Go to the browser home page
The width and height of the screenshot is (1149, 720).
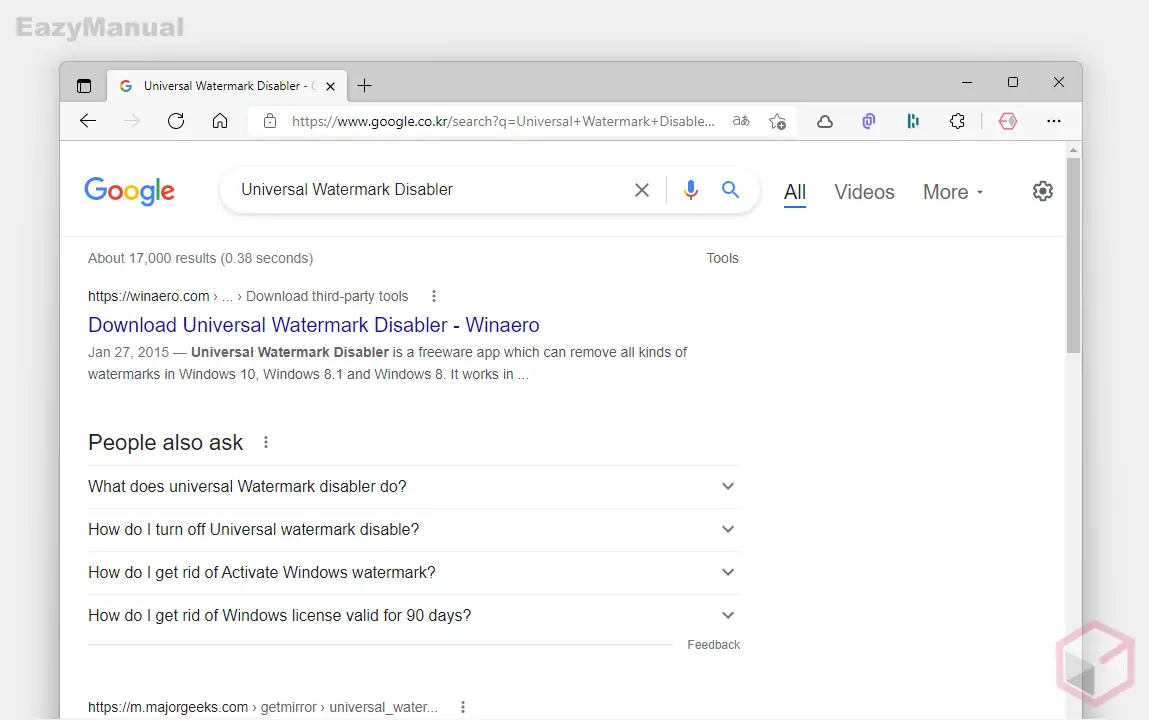pyautogui.click(x=220, y=121)
